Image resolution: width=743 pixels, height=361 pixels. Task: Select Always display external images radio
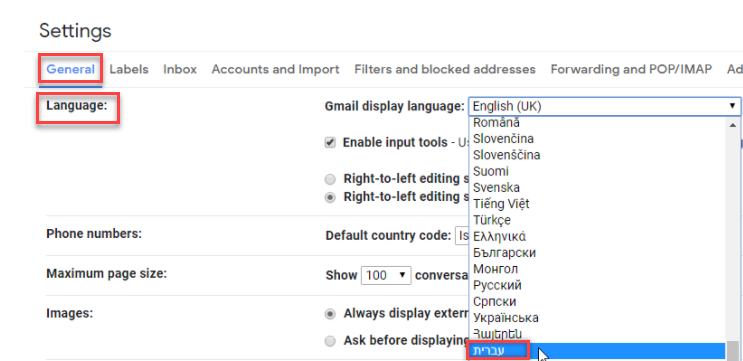pyautogui.click(x=330, y=314)
